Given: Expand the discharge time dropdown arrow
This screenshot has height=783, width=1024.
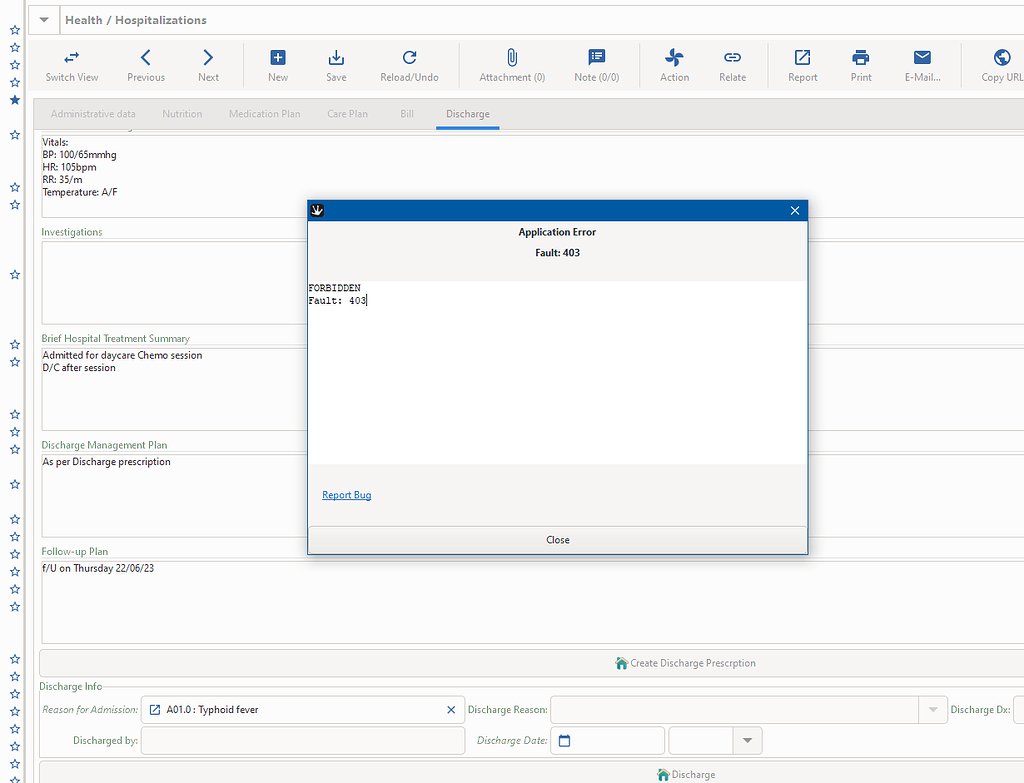Looking at the screenshot, I should (747, 741).
